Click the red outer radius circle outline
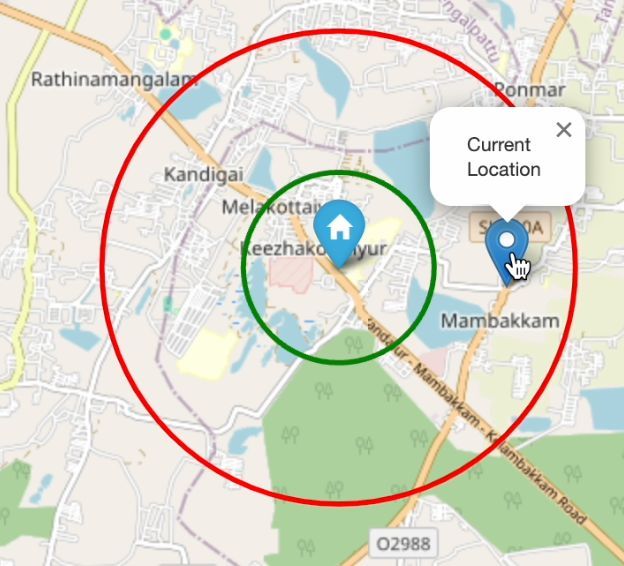 point(102,267)
